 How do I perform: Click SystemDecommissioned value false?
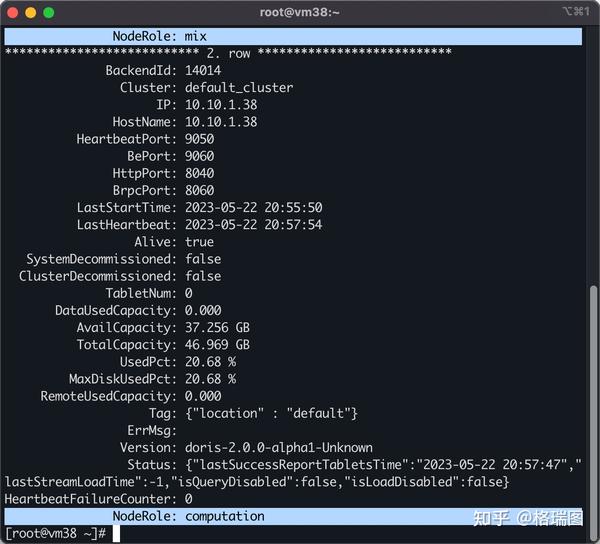(x=203, y=259)
